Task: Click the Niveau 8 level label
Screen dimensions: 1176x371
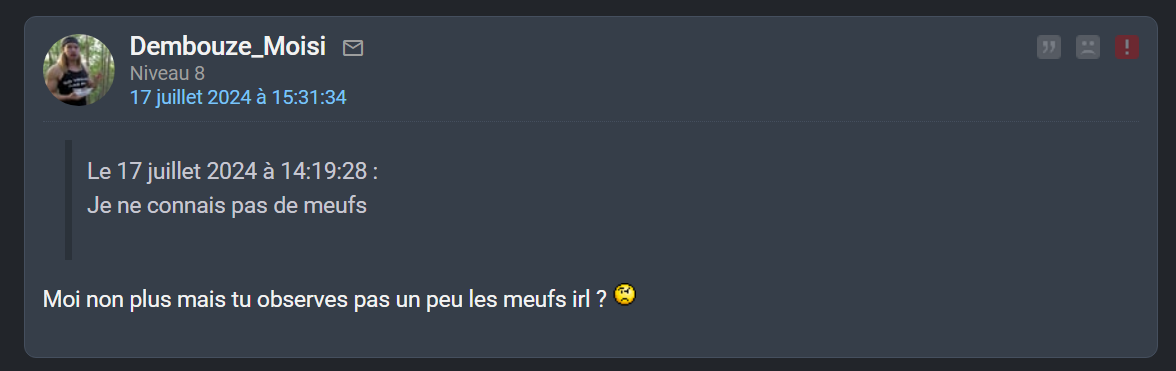Action: [x=167, y=73]
